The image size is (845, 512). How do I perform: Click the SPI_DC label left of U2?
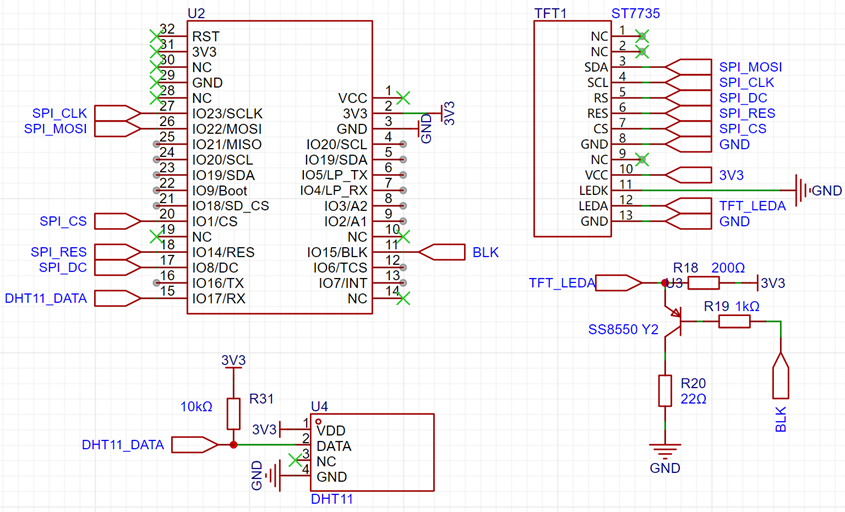[63, 267]
